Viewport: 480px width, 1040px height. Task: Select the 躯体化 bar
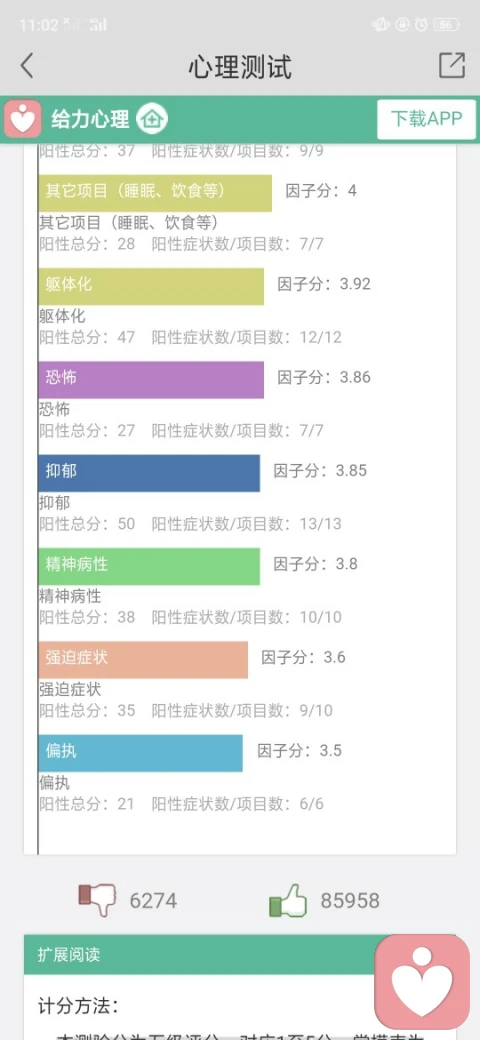tap(151, 287)
